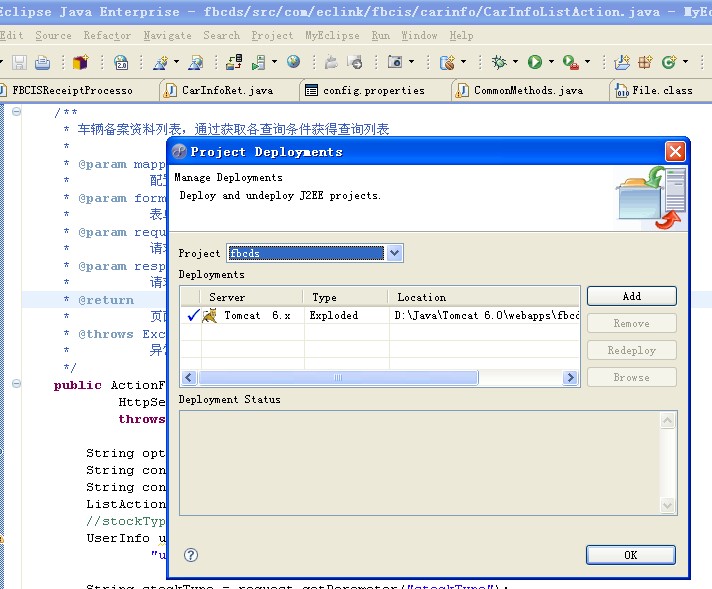Click the greyed folder toolbar icon
This screenshot has width=712, height=589.
click(x=331, y=62)
